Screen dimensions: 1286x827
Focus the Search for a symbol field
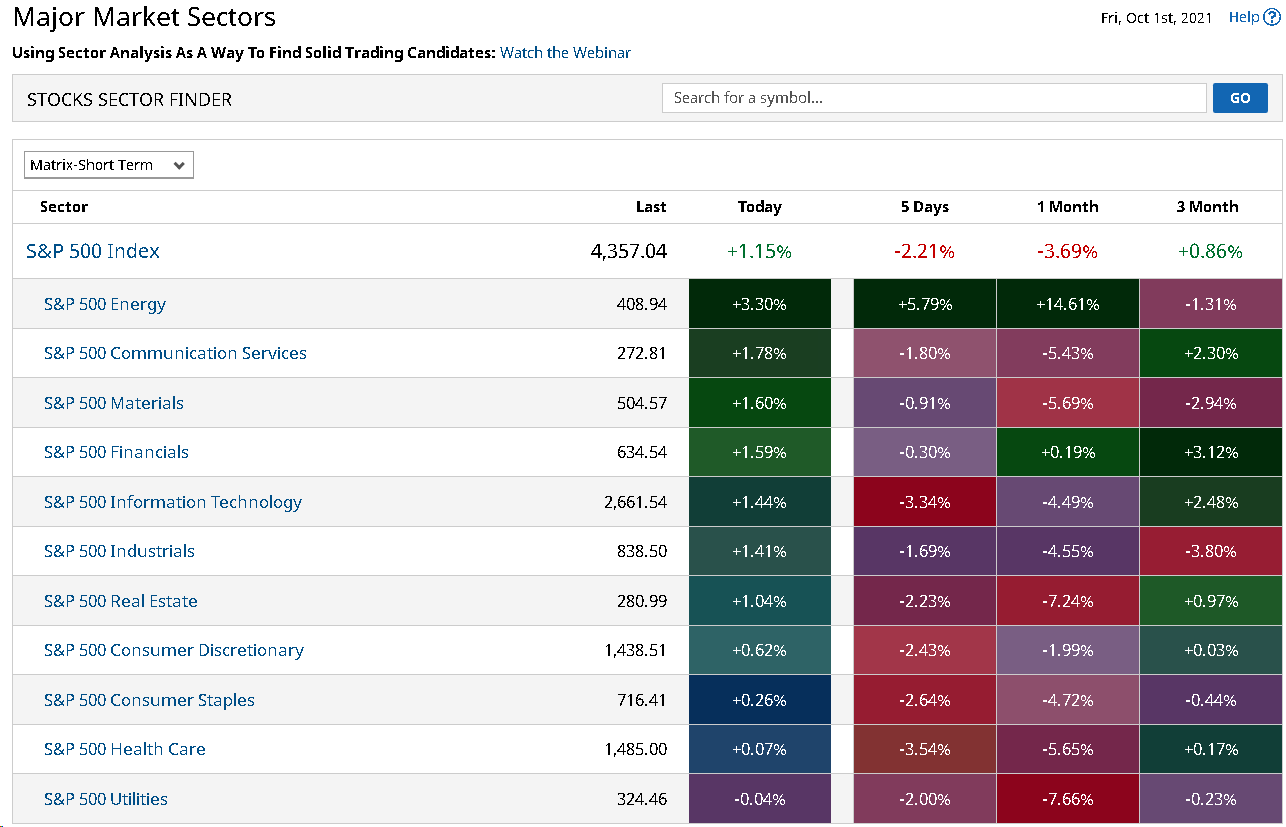click(x=934, y=98)
